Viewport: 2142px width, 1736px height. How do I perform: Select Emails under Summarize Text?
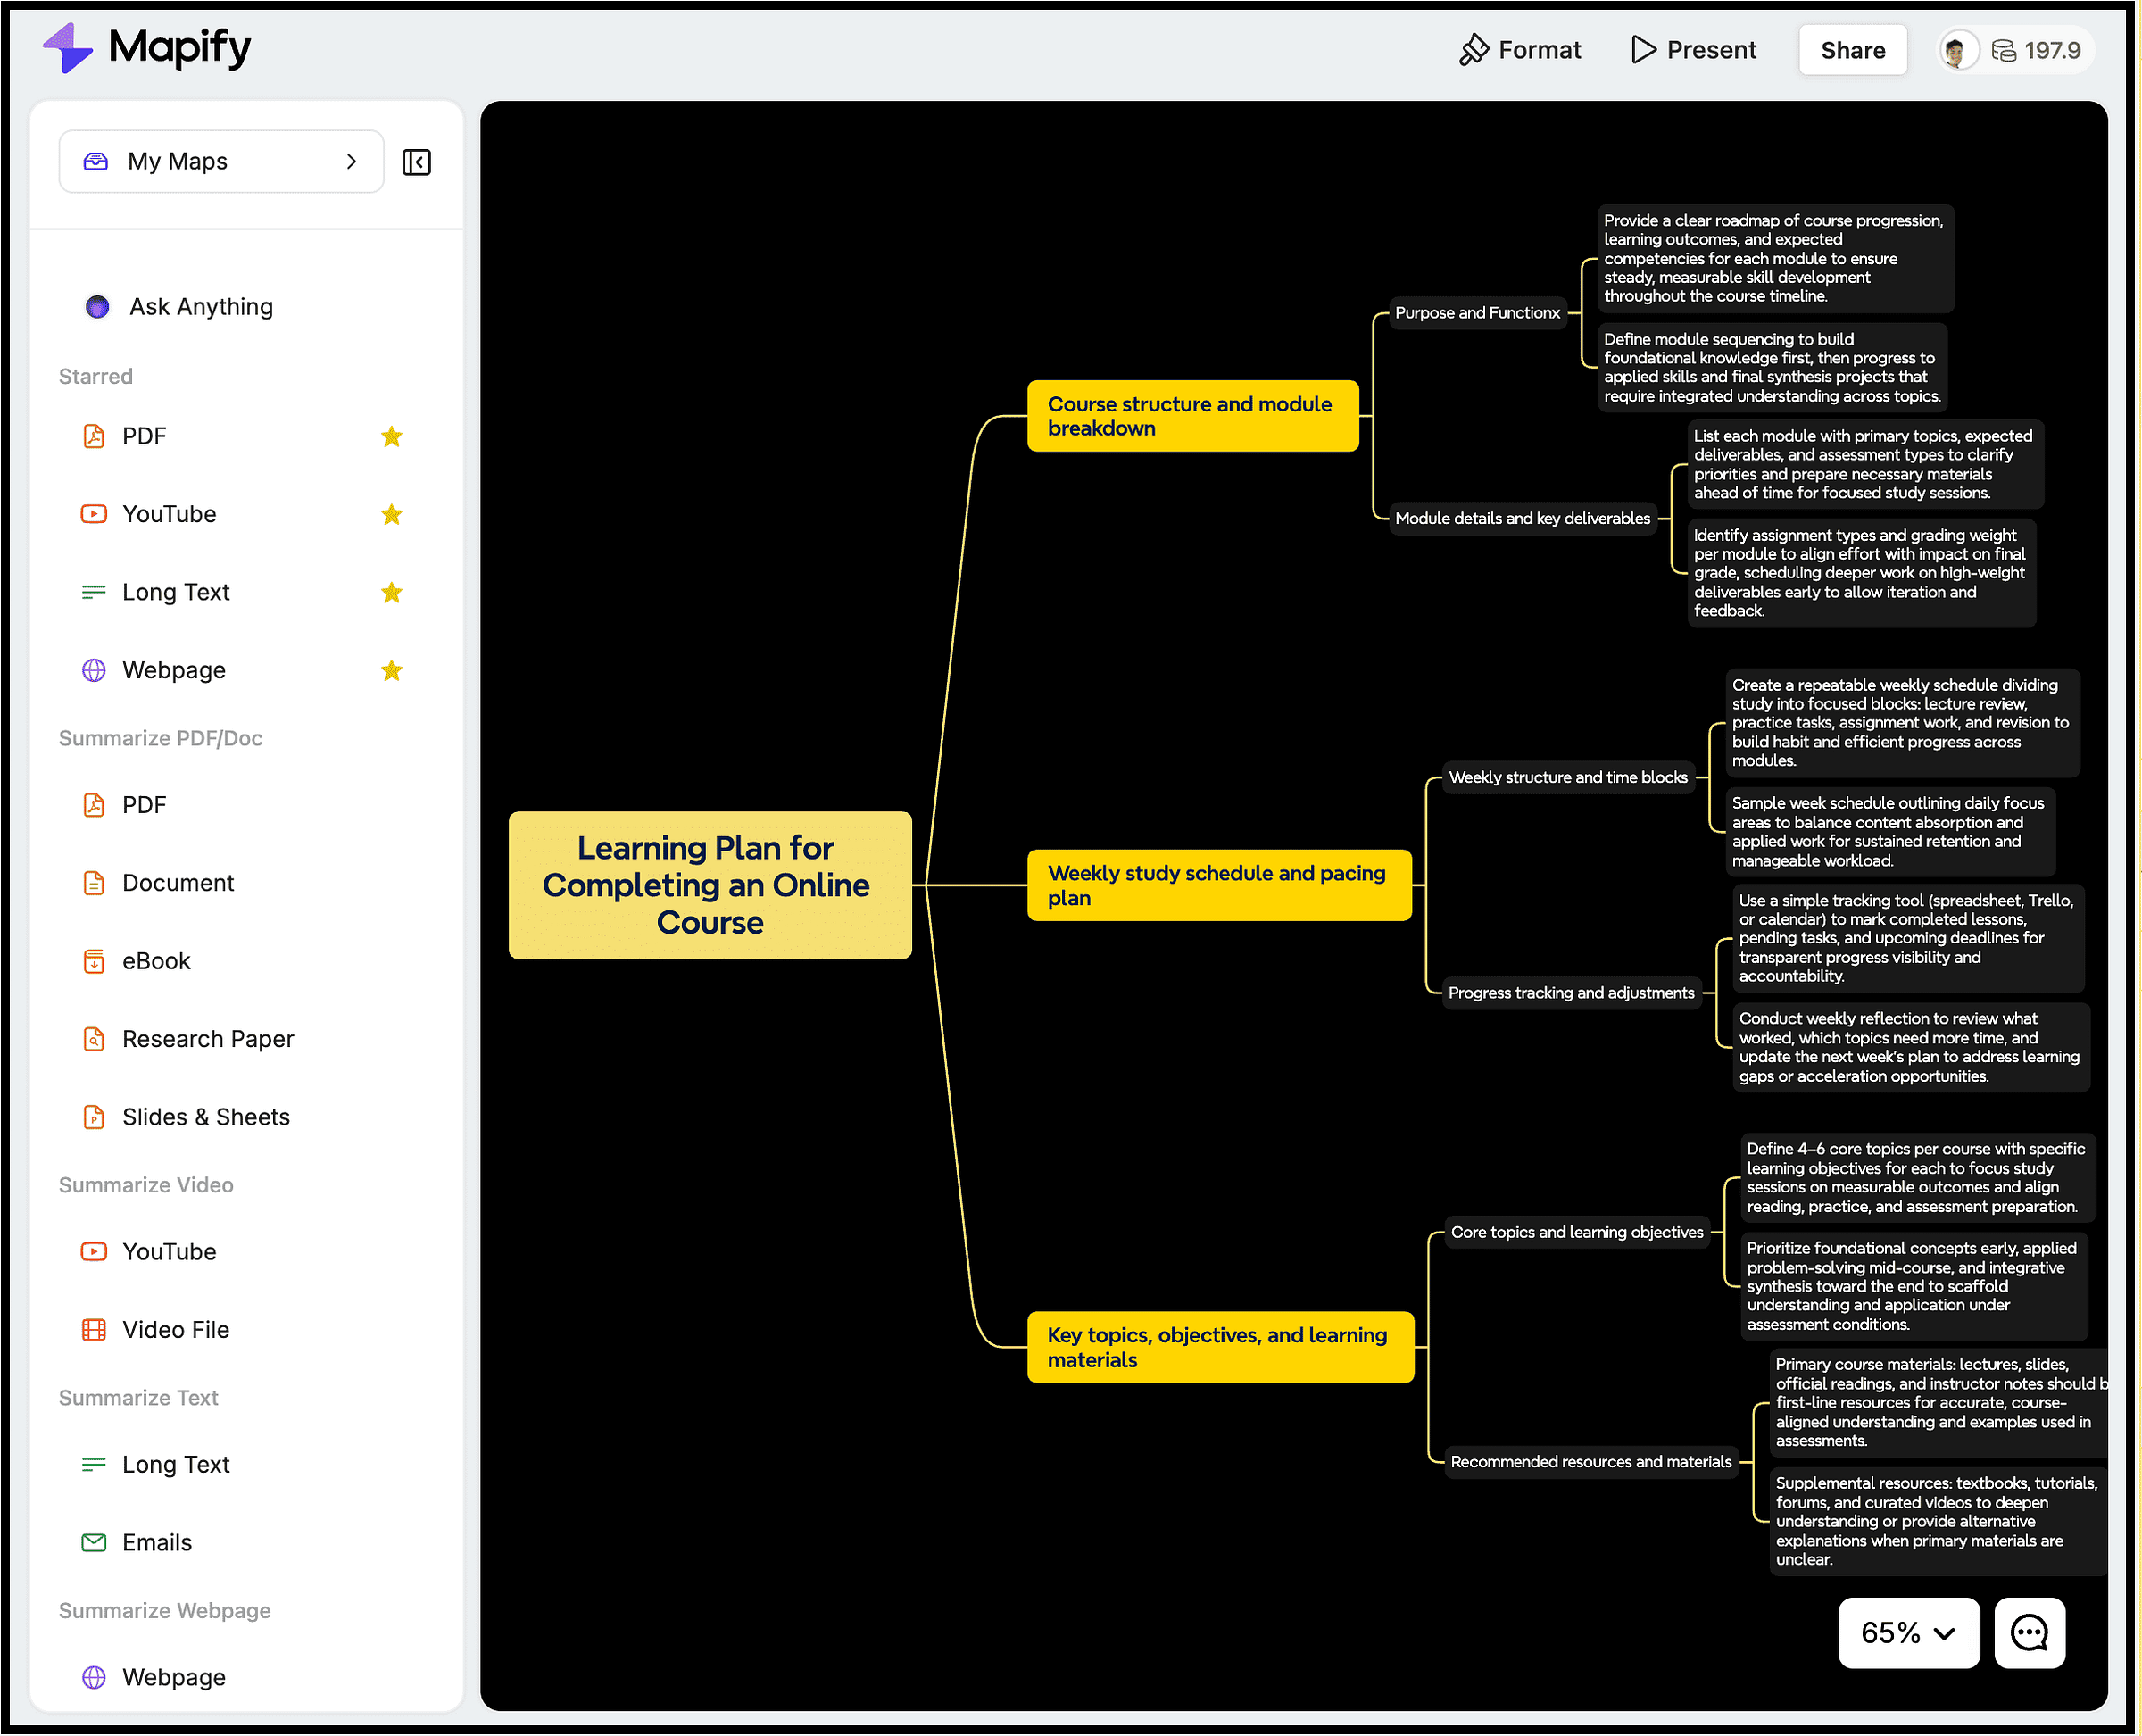pos(156,1542)
